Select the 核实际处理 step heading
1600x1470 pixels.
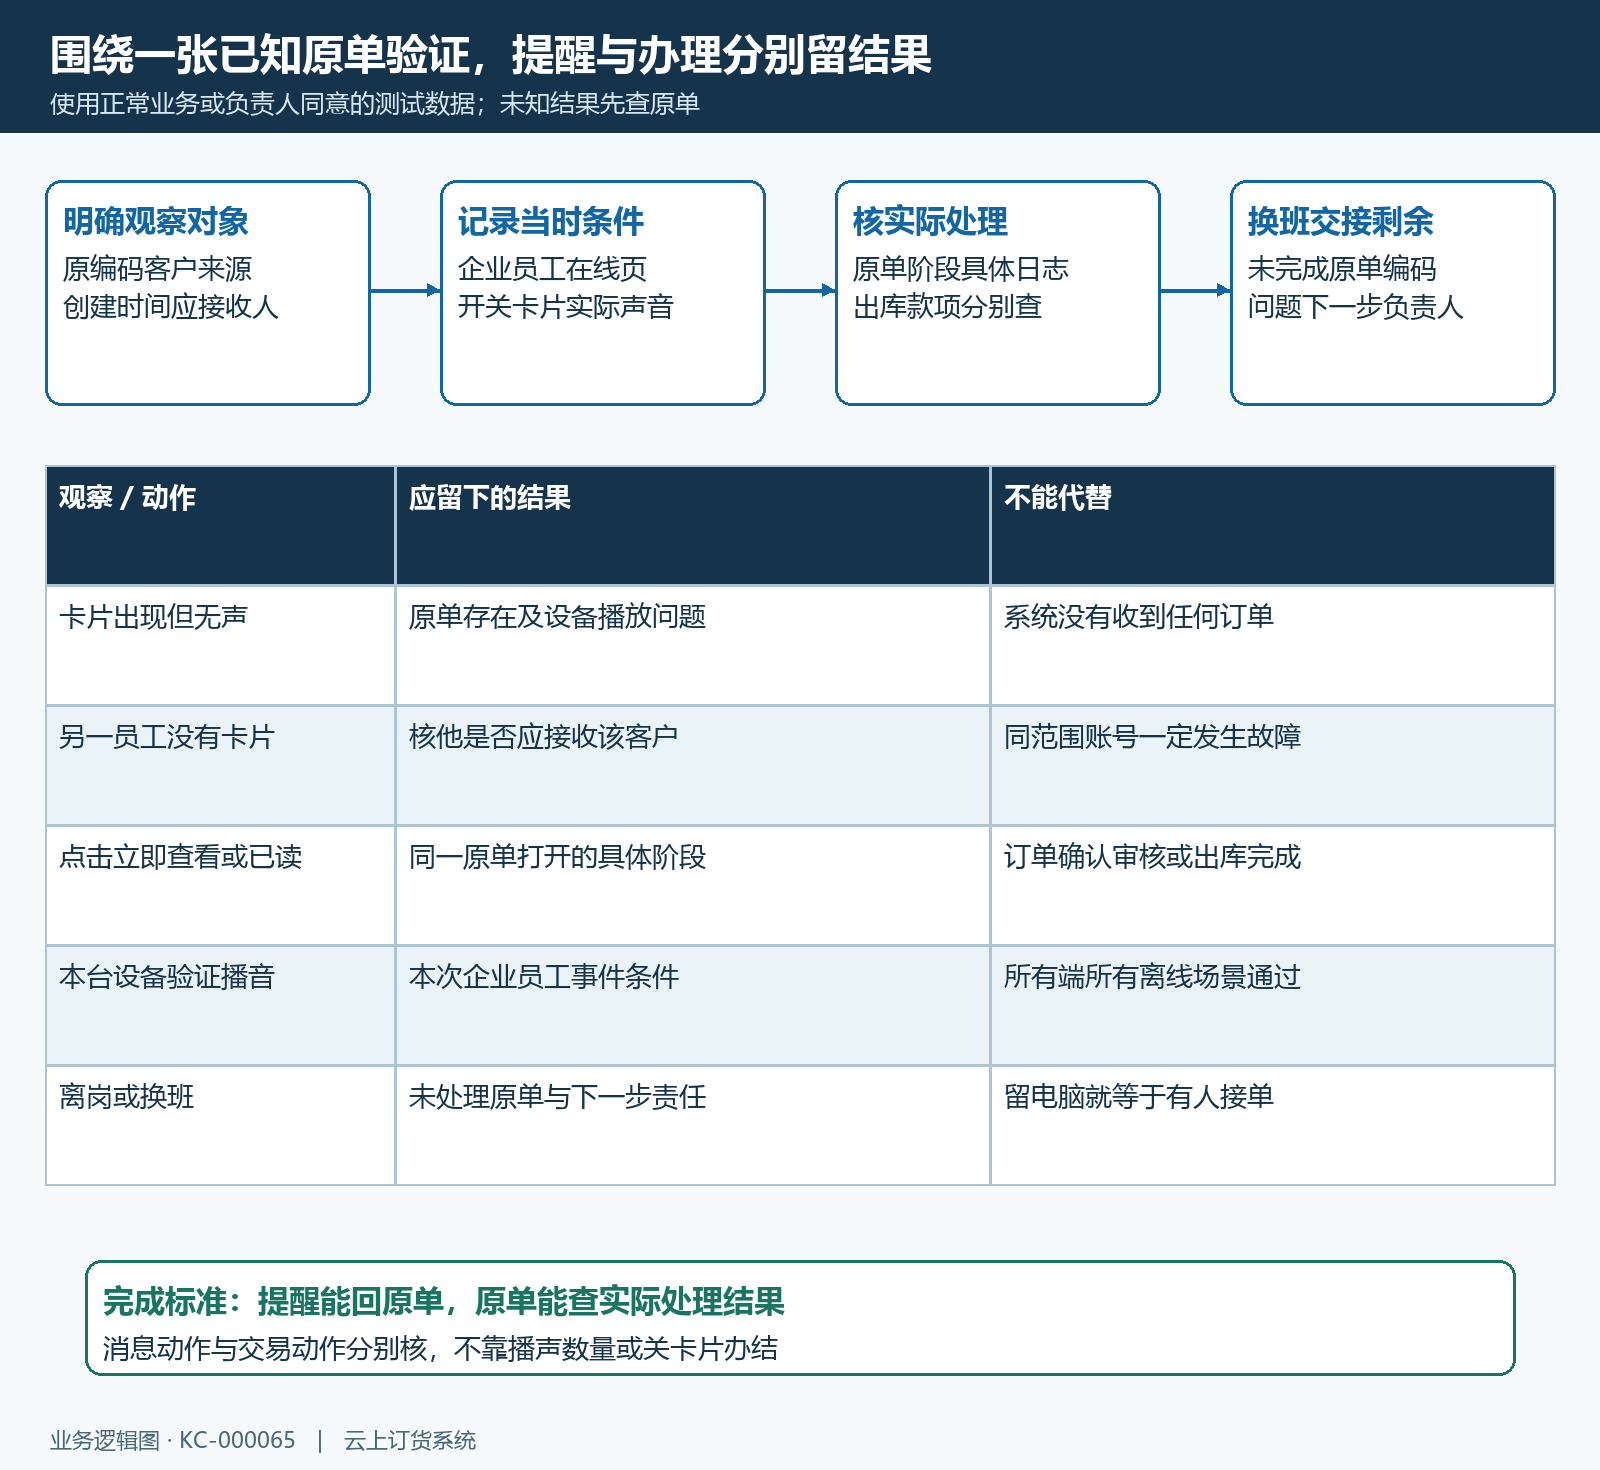coord(930,221)
